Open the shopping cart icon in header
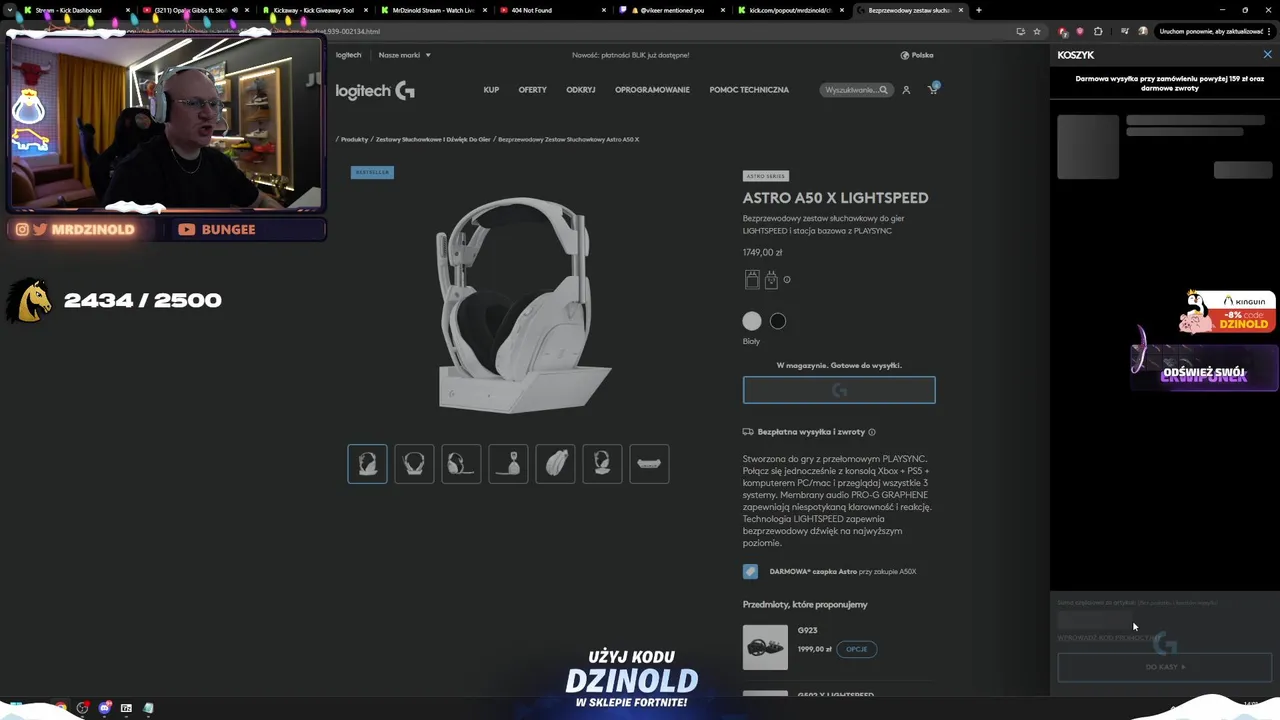Image resolution: width=1280 pixels, height=720 pixels. [933, 89]
